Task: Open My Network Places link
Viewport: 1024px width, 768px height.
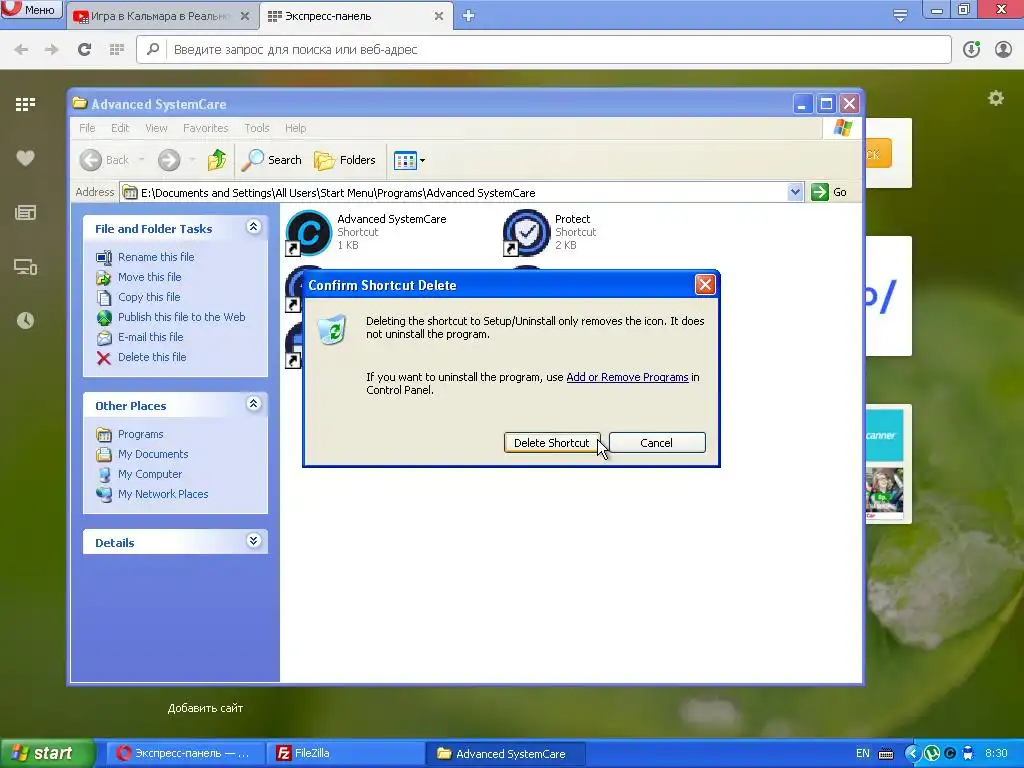Action: [x=163, y=494]
